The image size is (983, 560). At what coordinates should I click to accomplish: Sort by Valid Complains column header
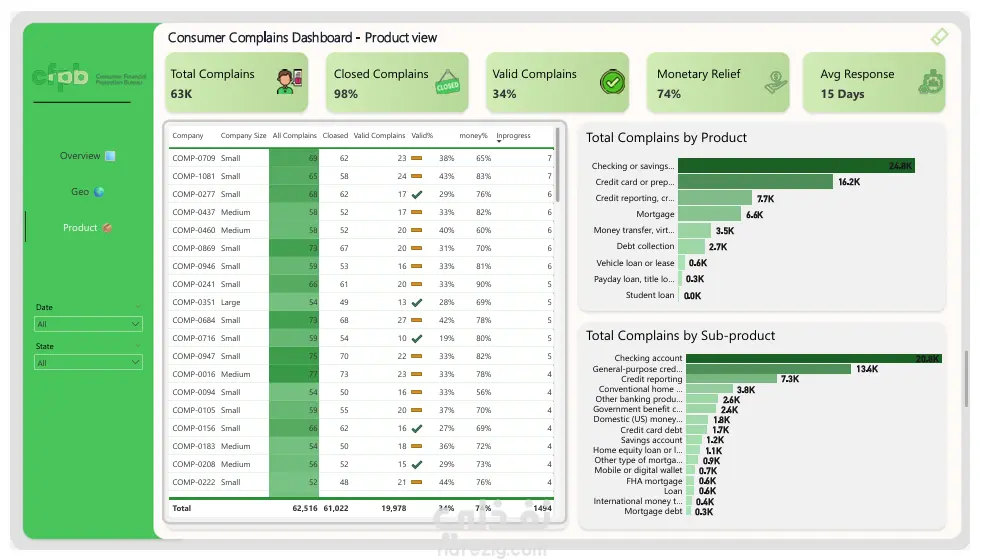[x=379, y=135]
